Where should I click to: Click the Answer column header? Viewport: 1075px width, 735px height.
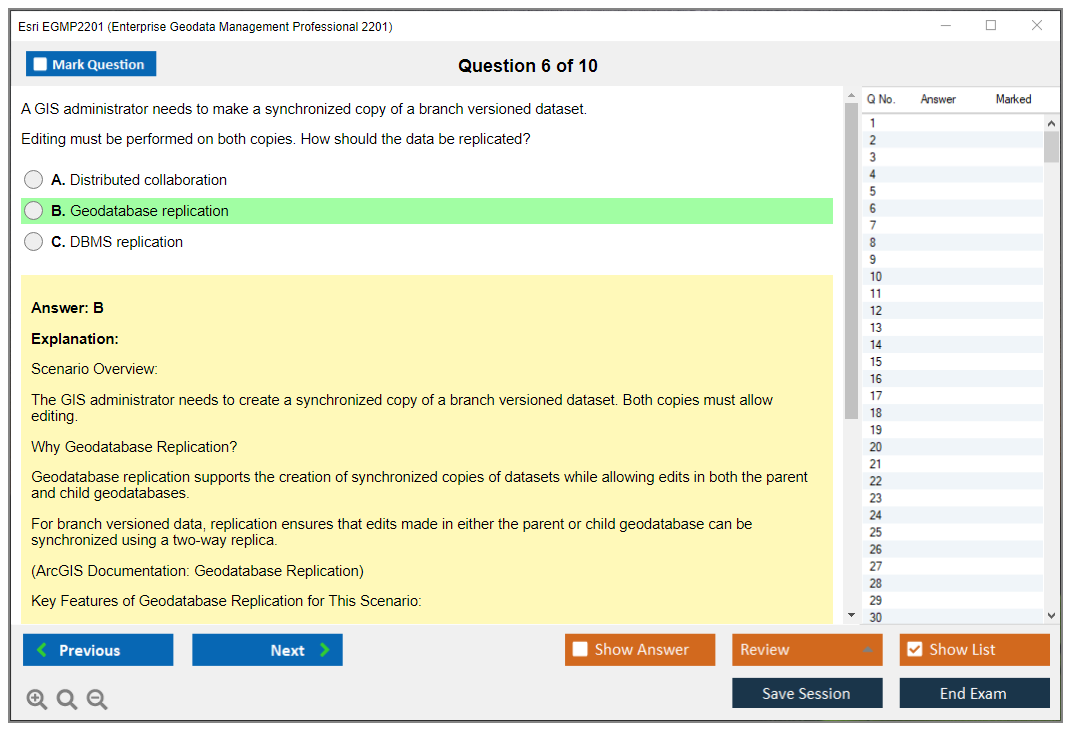click(x=938, y=99)
